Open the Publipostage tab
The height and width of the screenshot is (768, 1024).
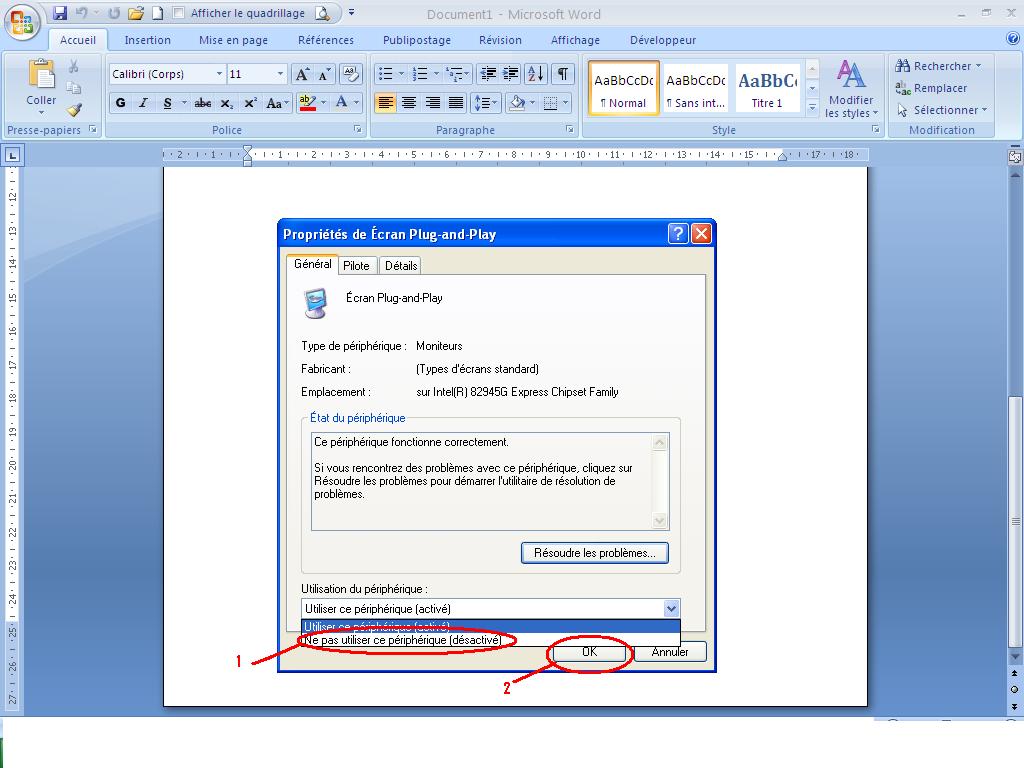pos(417,40)
